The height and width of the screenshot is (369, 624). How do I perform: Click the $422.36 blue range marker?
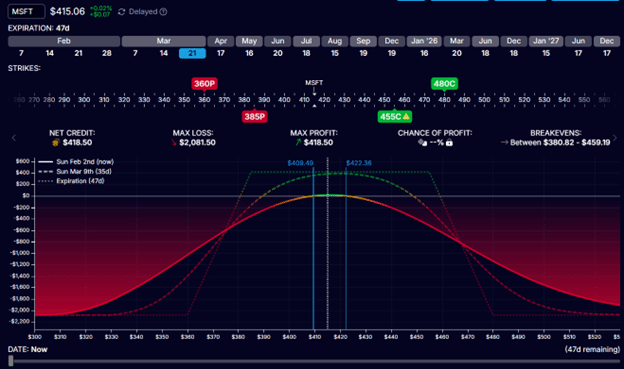[x=359, y=163]
